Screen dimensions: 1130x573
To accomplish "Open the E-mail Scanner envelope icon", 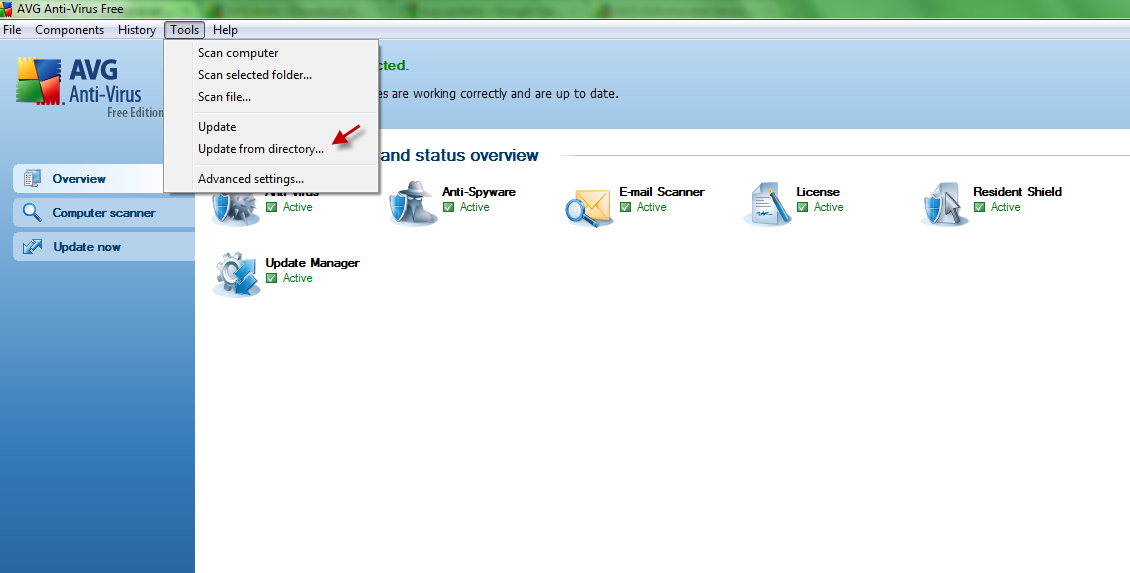I will pos(589,208).
